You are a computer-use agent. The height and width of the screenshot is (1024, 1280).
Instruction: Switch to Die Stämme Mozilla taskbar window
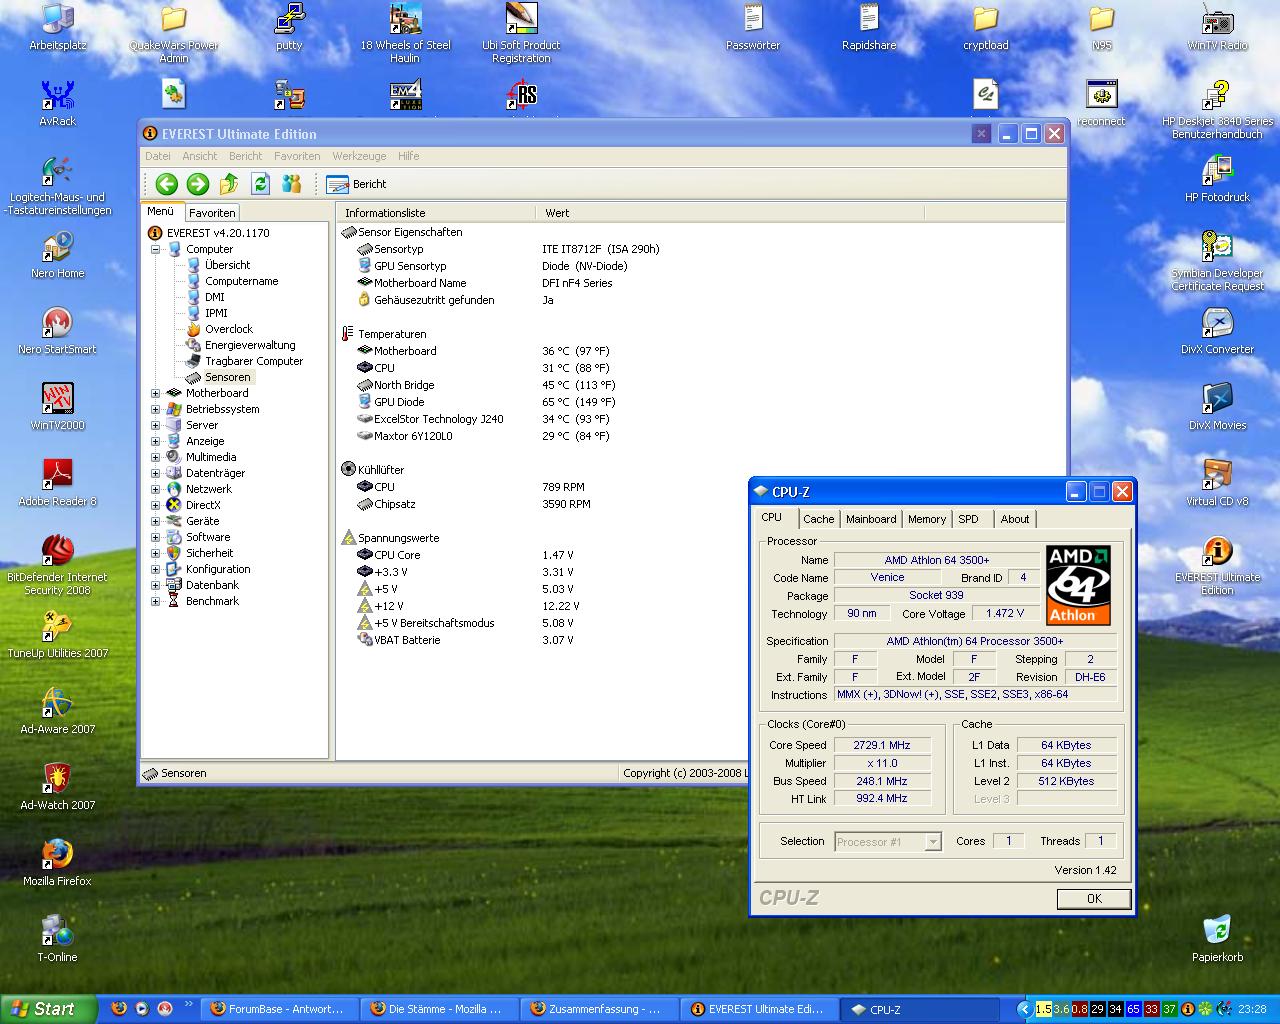[x=440, y=1009]
